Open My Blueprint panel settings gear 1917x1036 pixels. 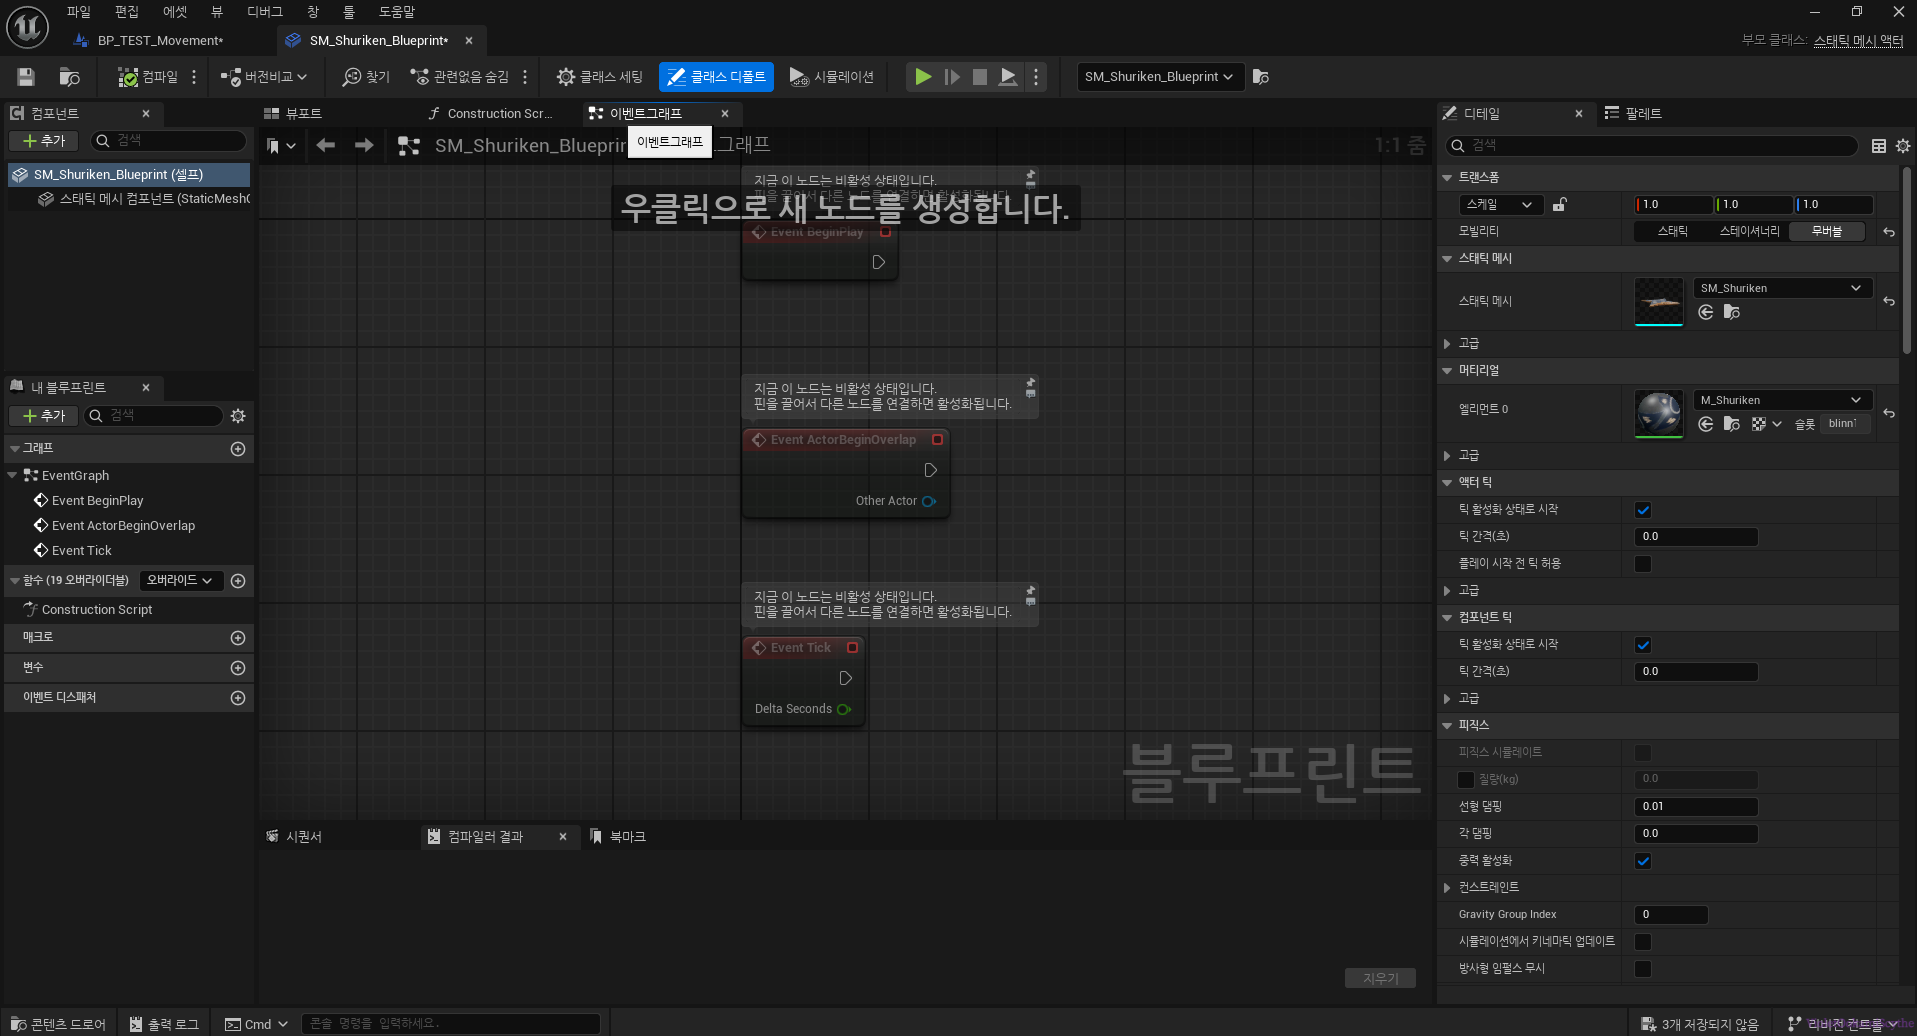click(238, 416)
